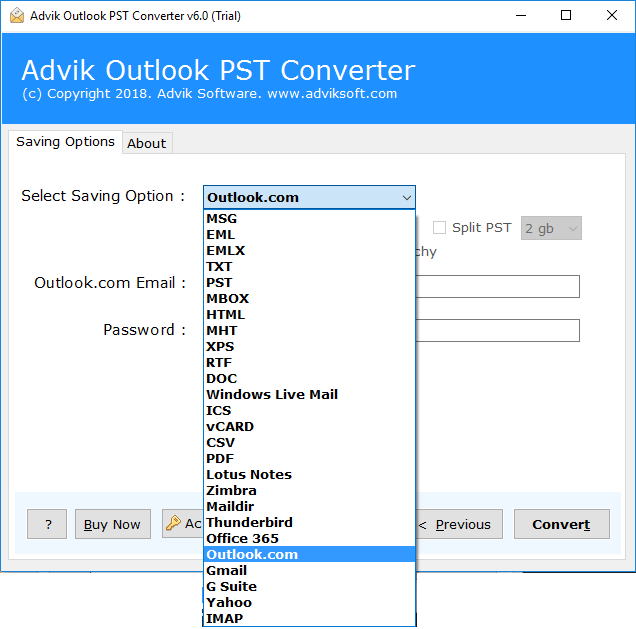Click into the Password field
Image resolution: width=636 pixels, height=629 pixels.
tap(498, 331)
